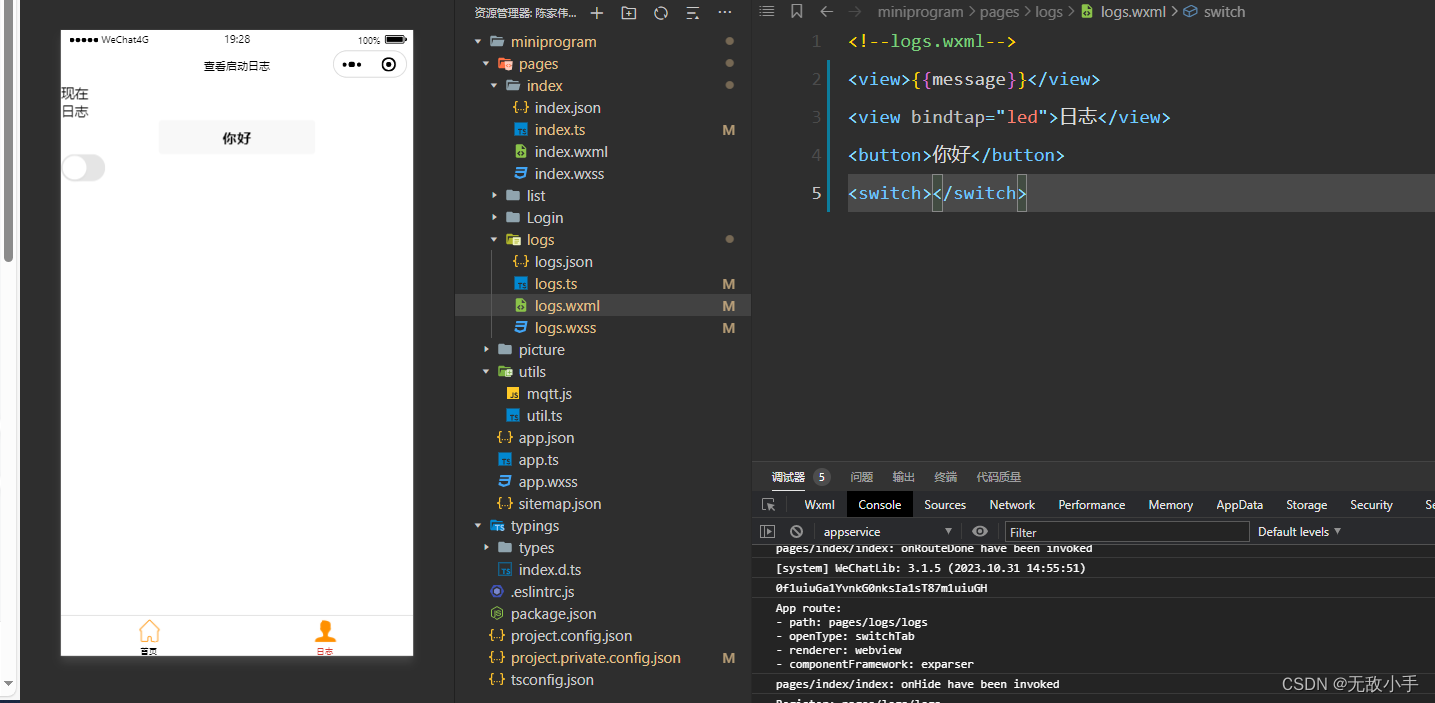This screenshot has width=1435, height=703.
Task: Click the bookmark icon in editor header
Action: 796,12
